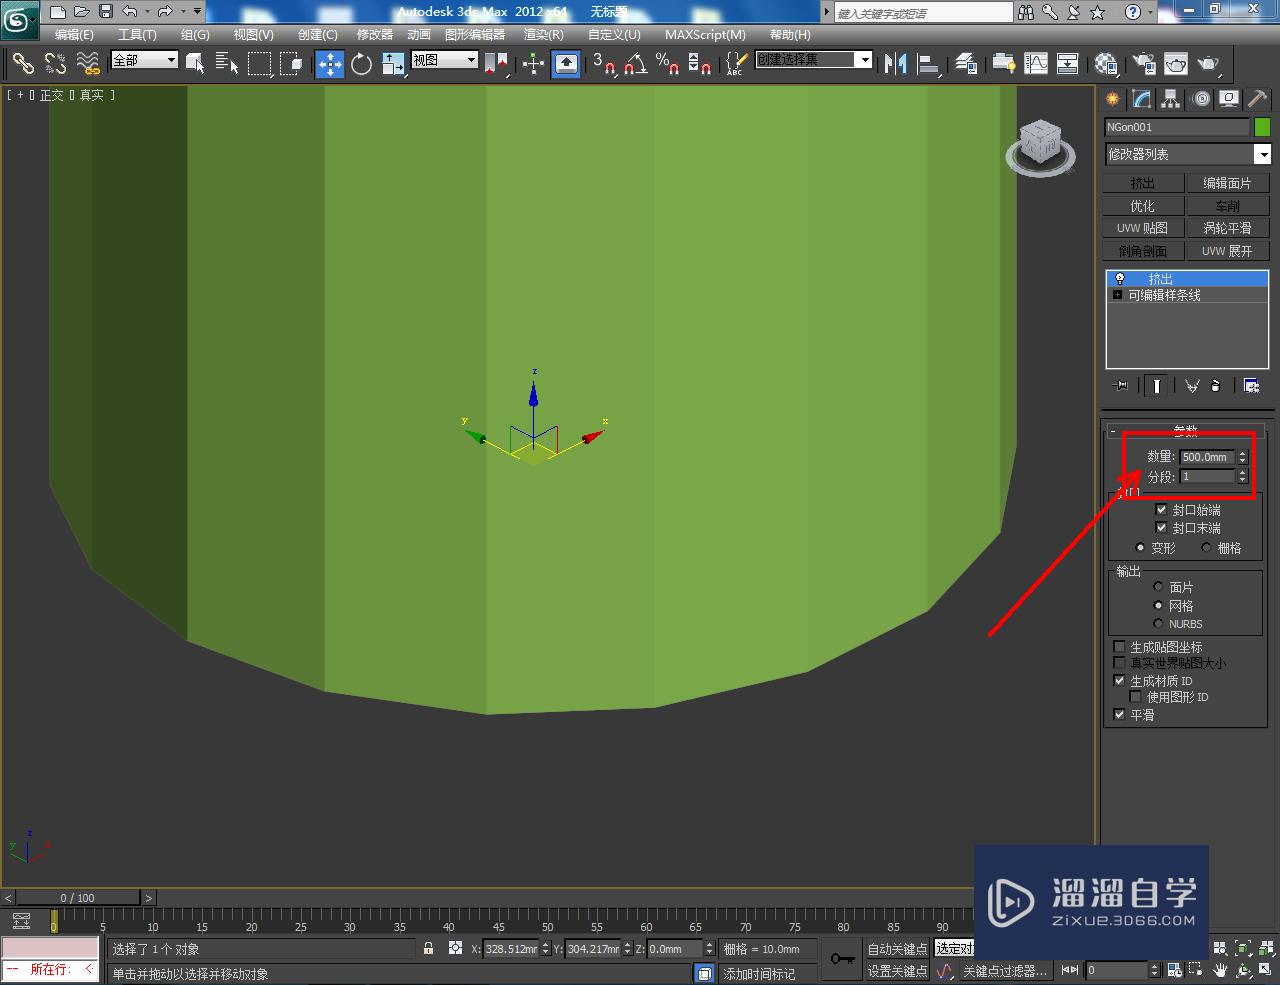Open the 修改器列表 dropdown

(x=1188, y=154)
